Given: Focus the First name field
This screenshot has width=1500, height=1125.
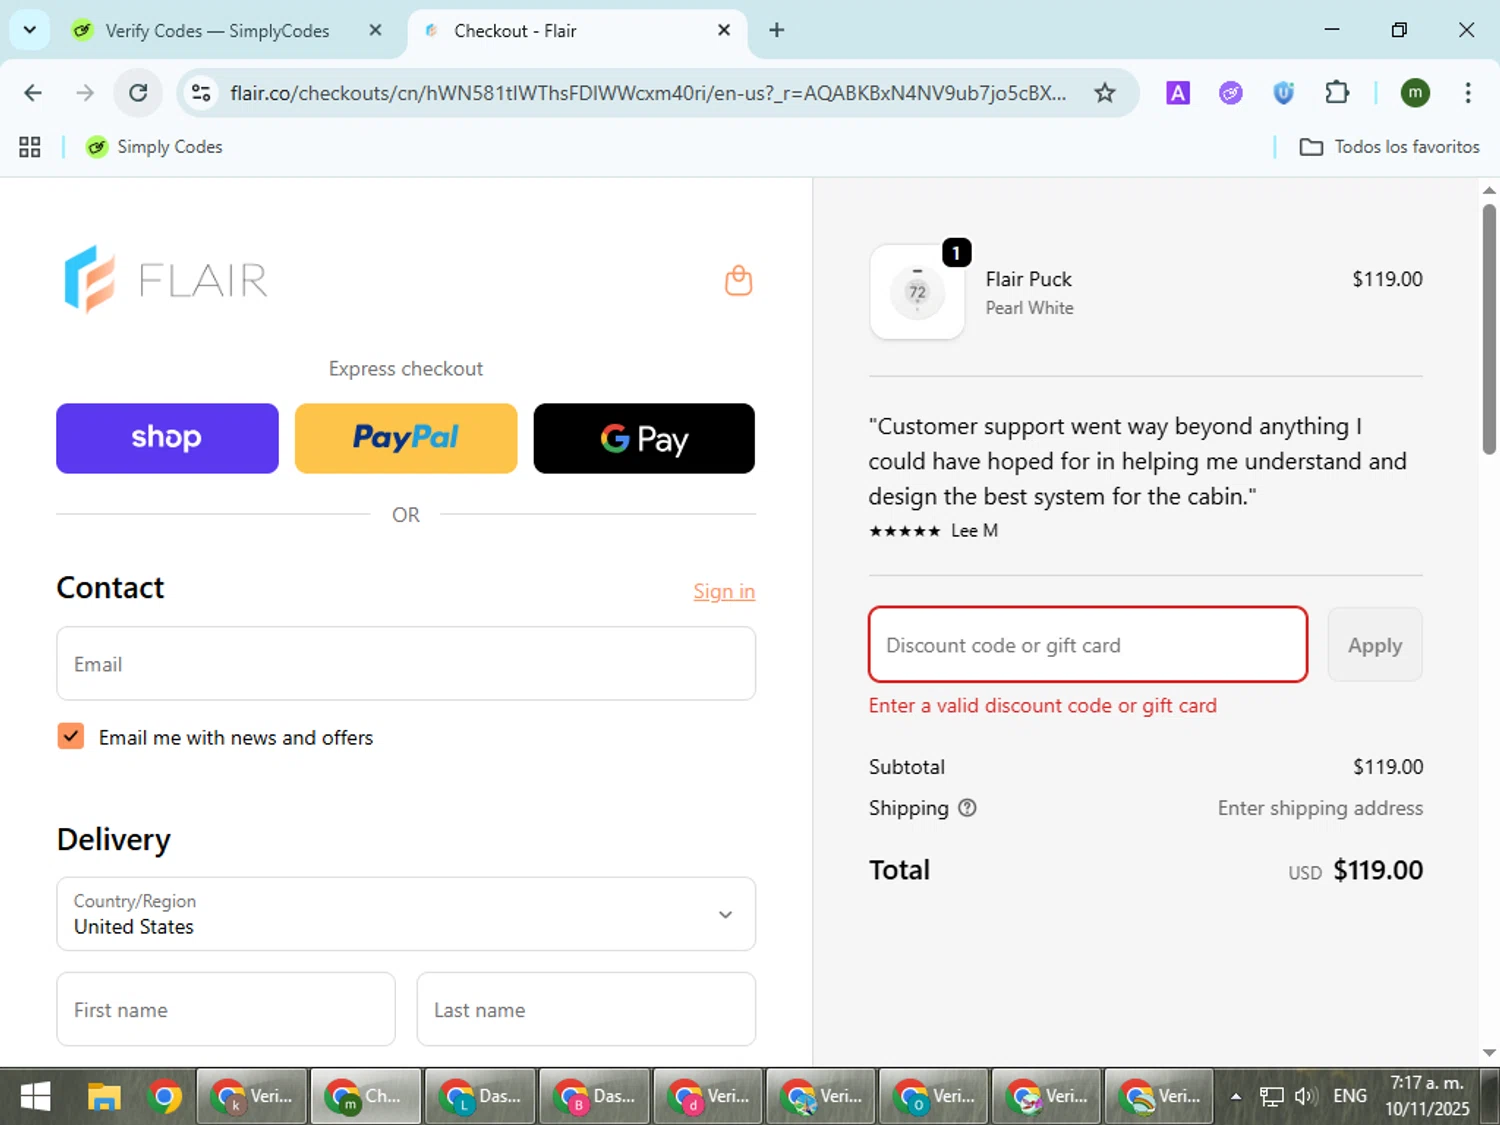Looking at the screenshot, I should (226, 1009).
